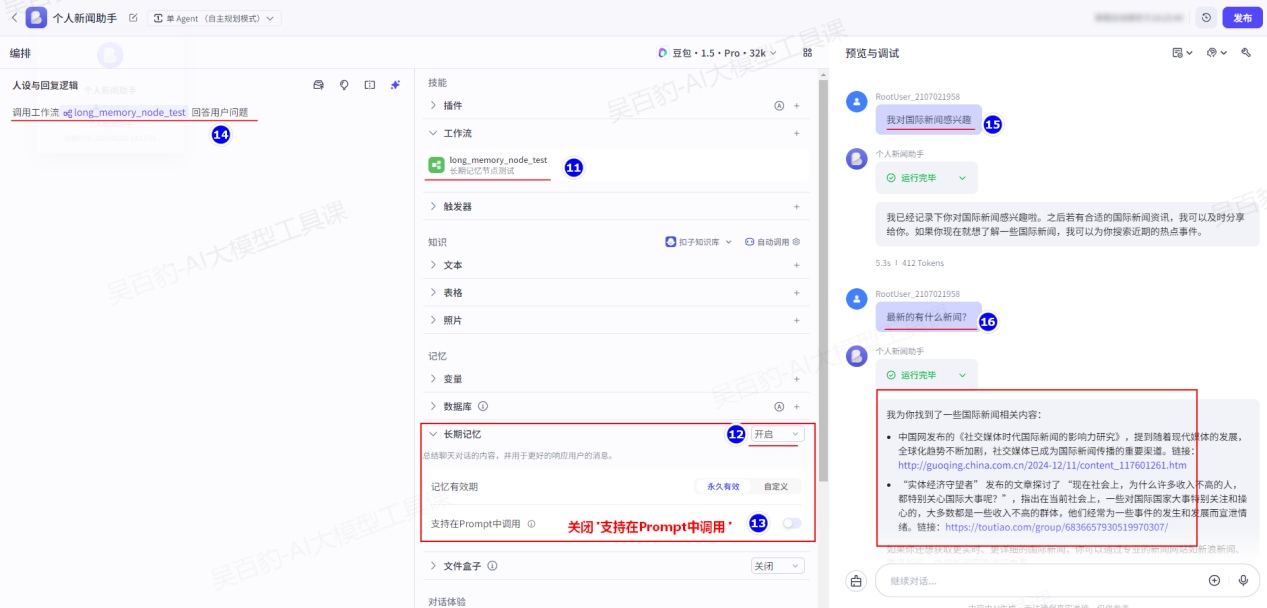
Task: Add a plugin with 插件 plus icon
Action: click(796, 105)
